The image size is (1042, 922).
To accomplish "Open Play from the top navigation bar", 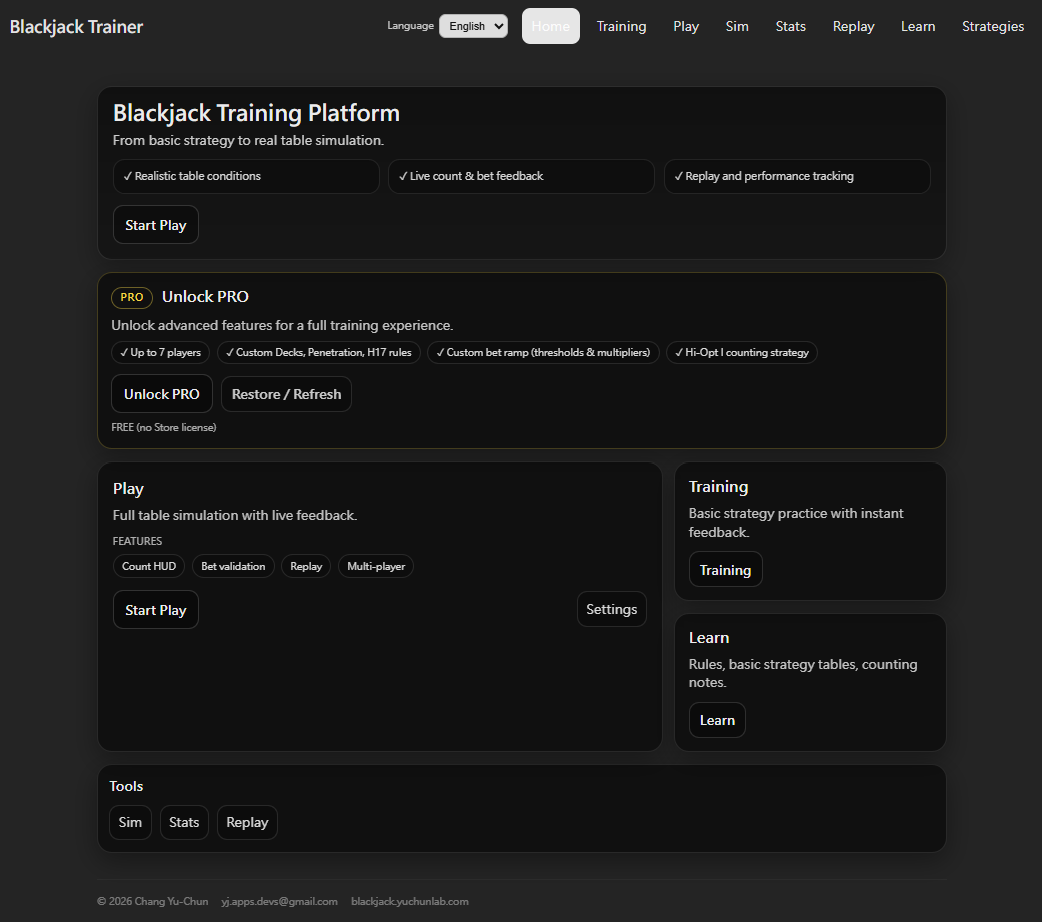I will 686,26.
